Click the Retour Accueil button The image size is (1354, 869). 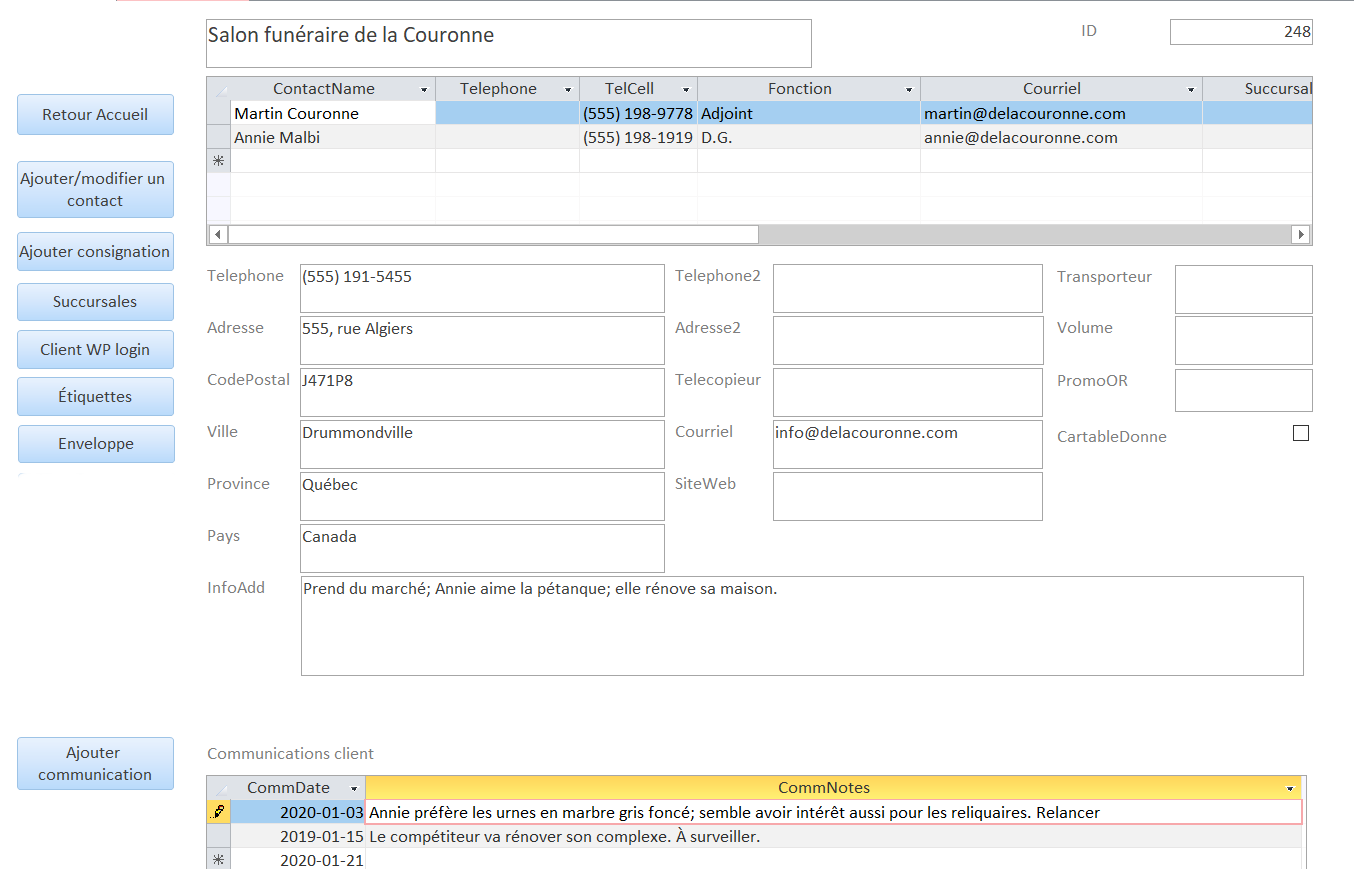[x=95, y=115]
